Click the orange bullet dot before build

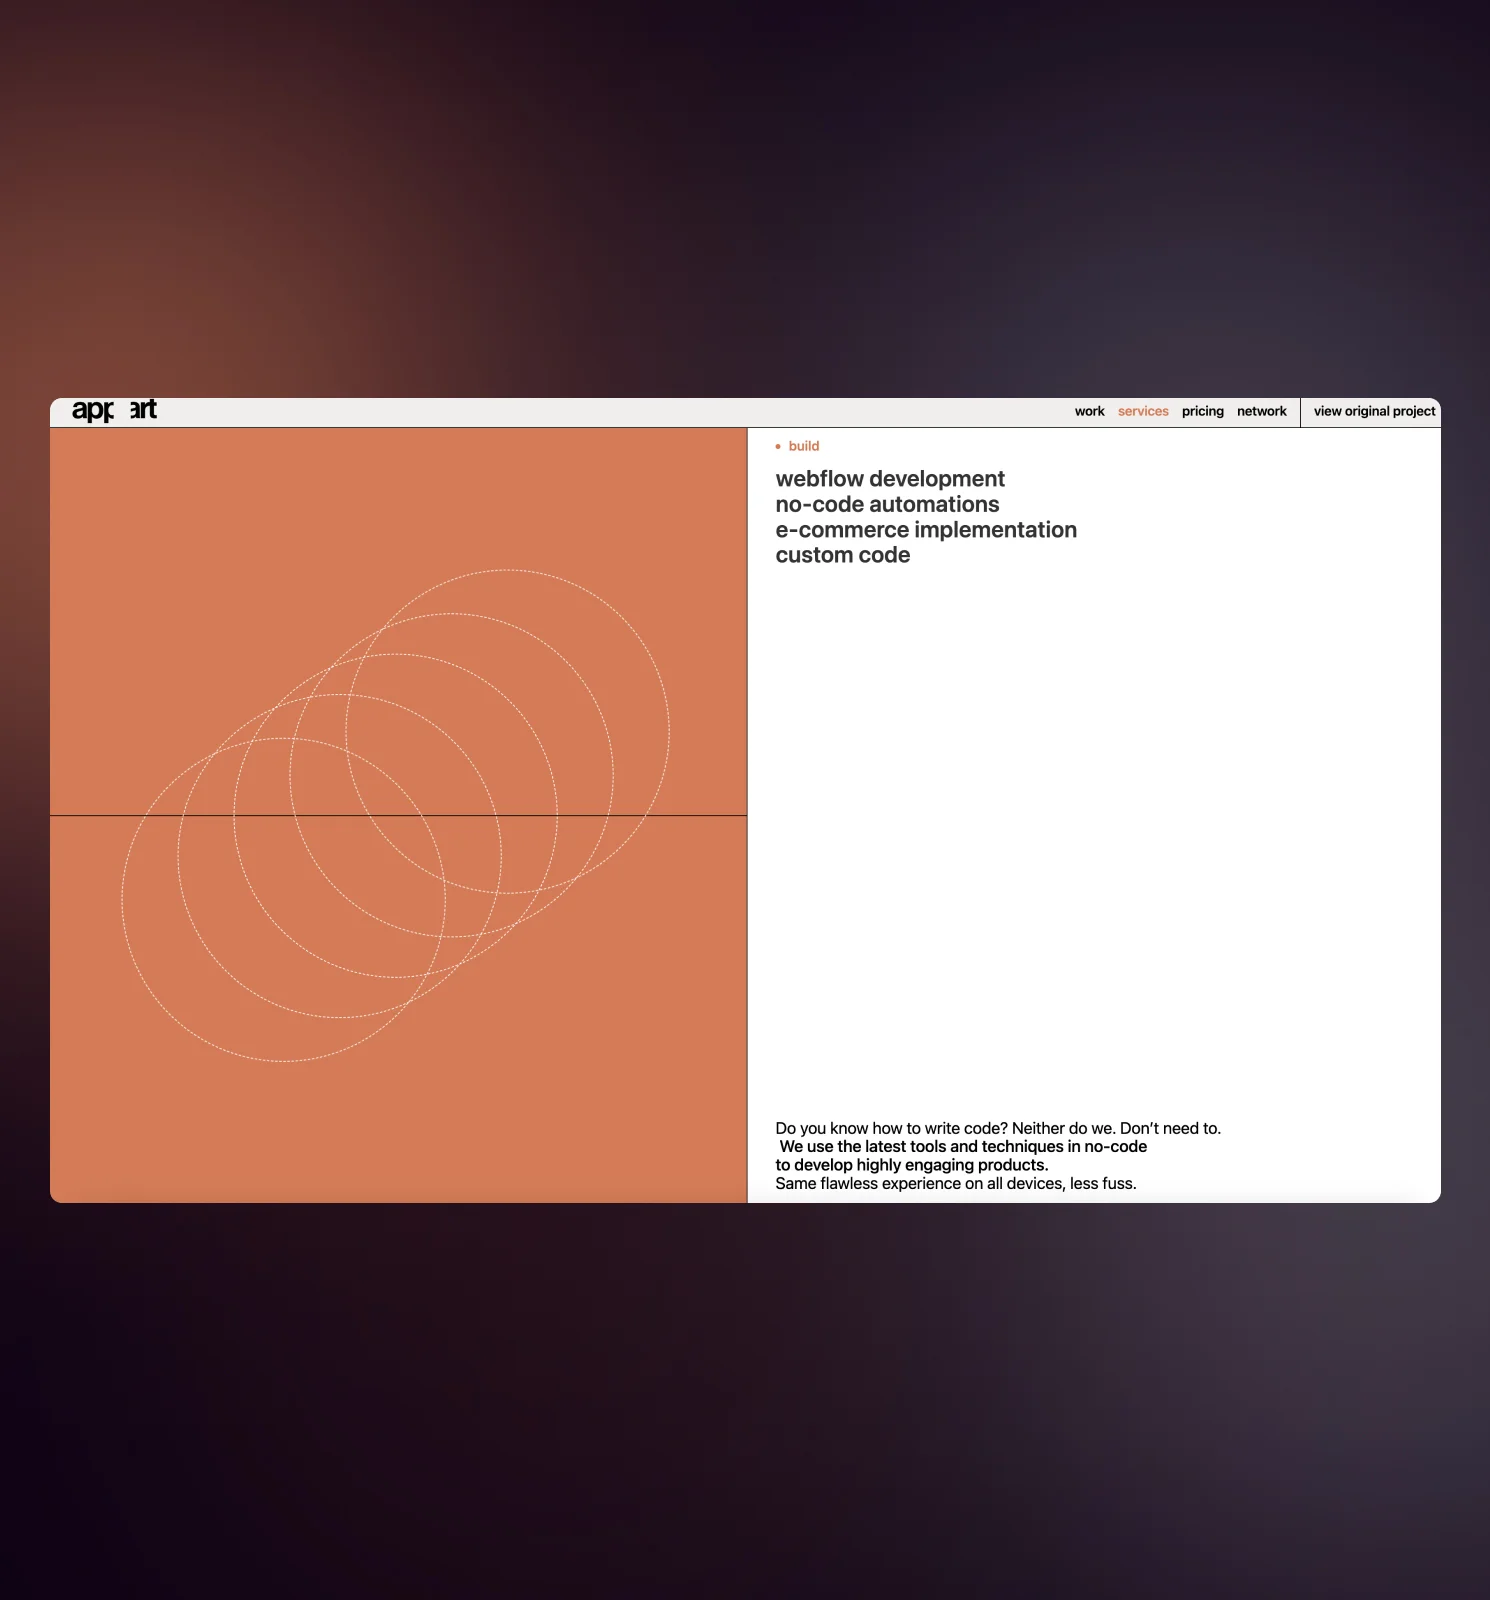pos(778,446)
